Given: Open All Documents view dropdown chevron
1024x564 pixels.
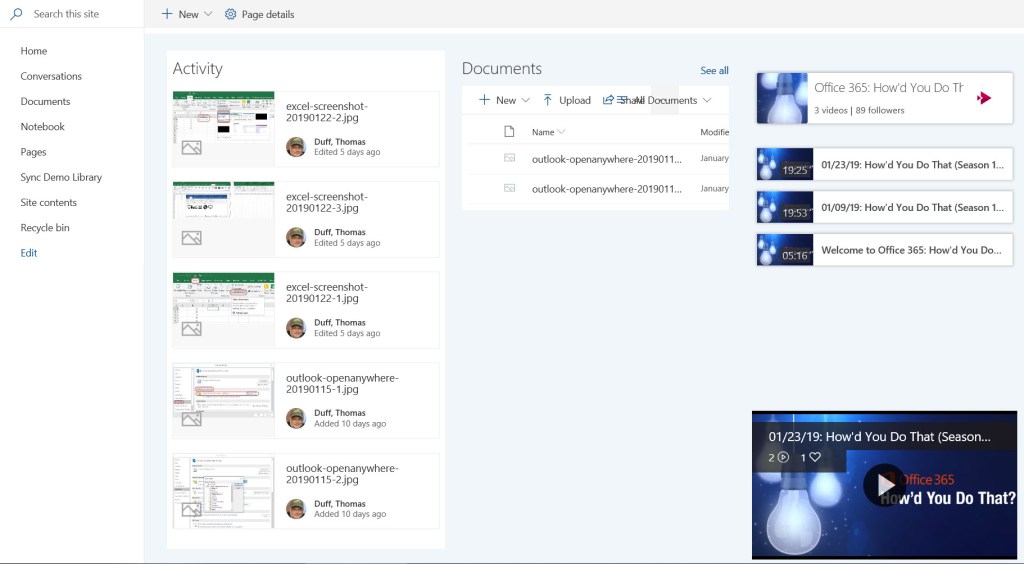Looking at the screenshot, I should coord(707,100).
